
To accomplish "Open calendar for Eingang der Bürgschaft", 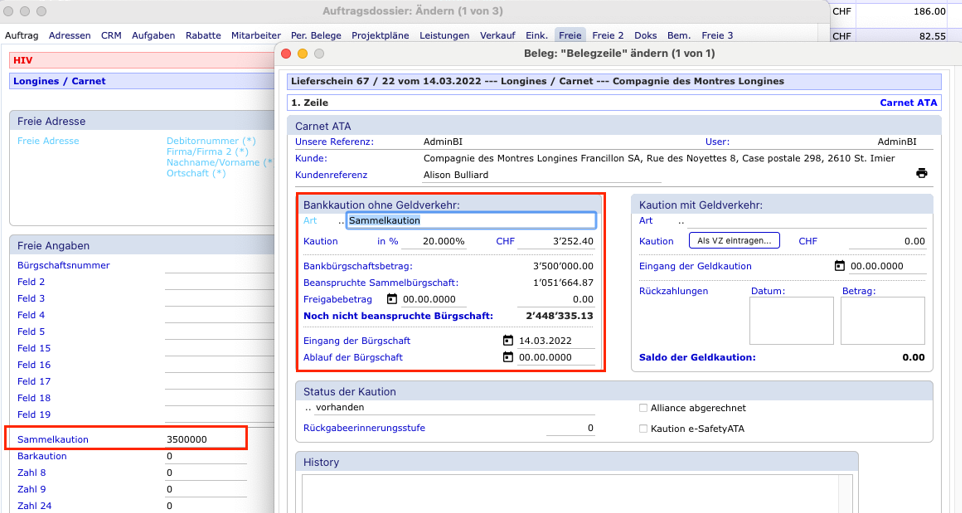I will 508,341.
